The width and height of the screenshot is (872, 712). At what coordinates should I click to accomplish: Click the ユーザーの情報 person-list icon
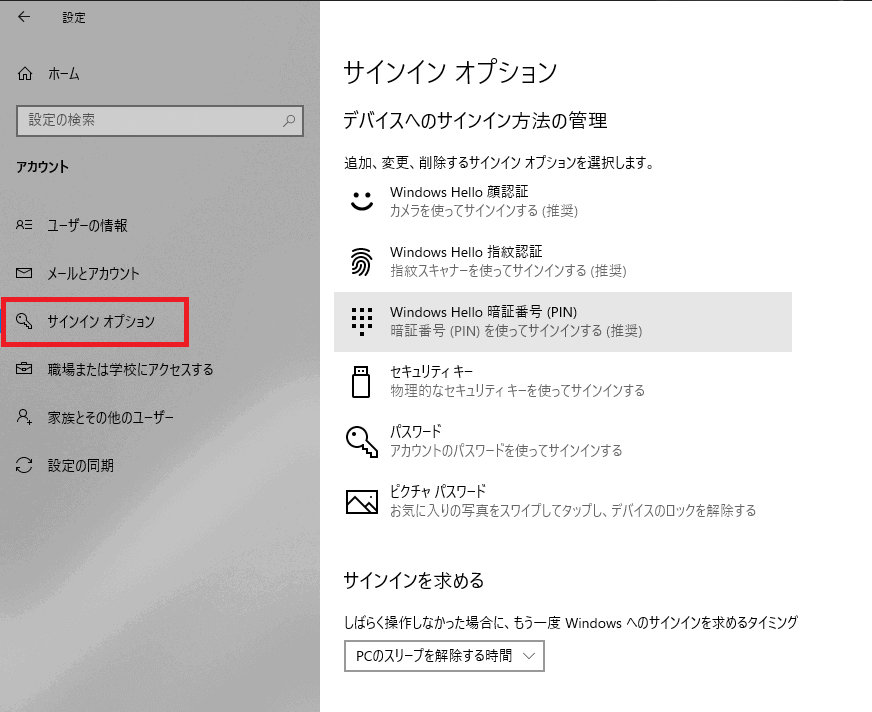(24, 225)
